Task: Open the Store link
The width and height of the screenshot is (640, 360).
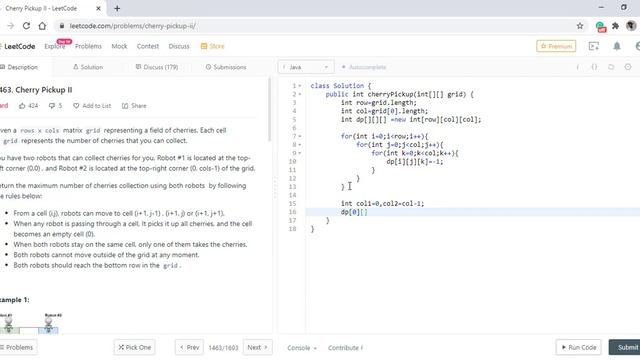Action: pos(213,46)
